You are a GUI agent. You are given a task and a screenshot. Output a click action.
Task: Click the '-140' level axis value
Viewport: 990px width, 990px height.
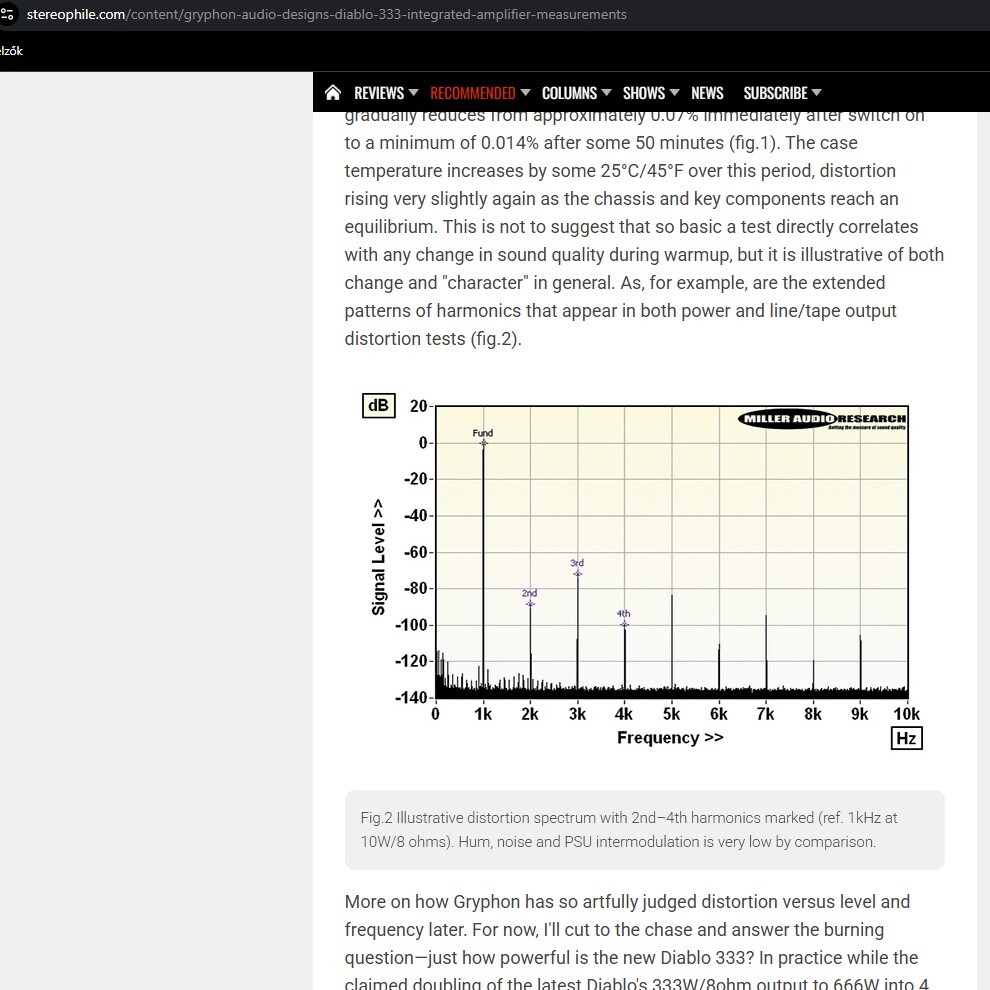[411, 698]
